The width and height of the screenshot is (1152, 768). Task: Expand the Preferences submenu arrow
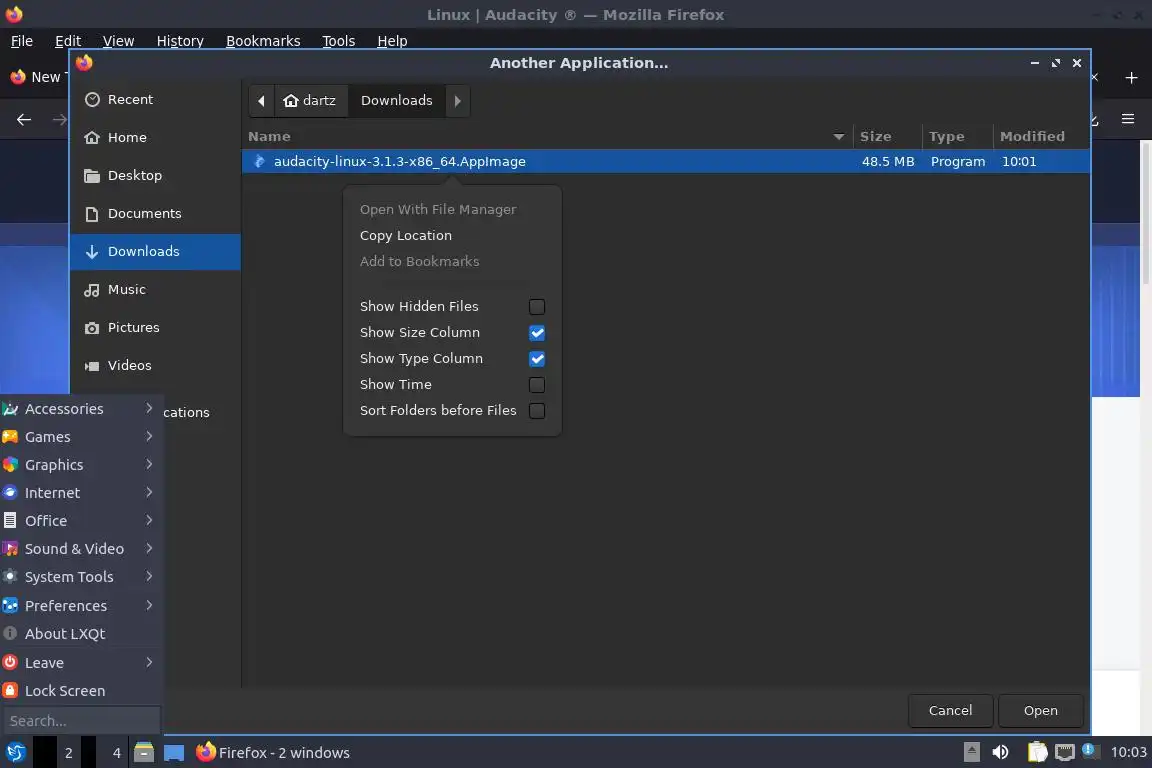point(149,605)
